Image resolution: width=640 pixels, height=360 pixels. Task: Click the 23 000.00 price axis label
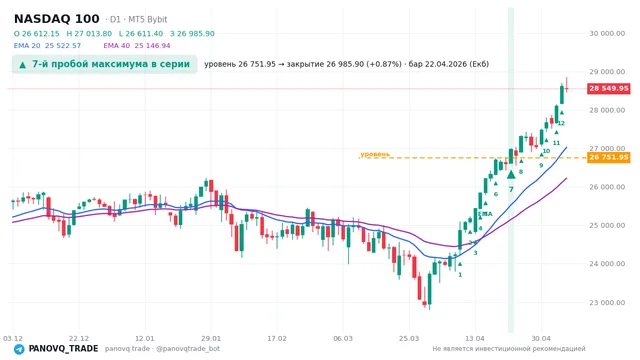pos(607,303)
